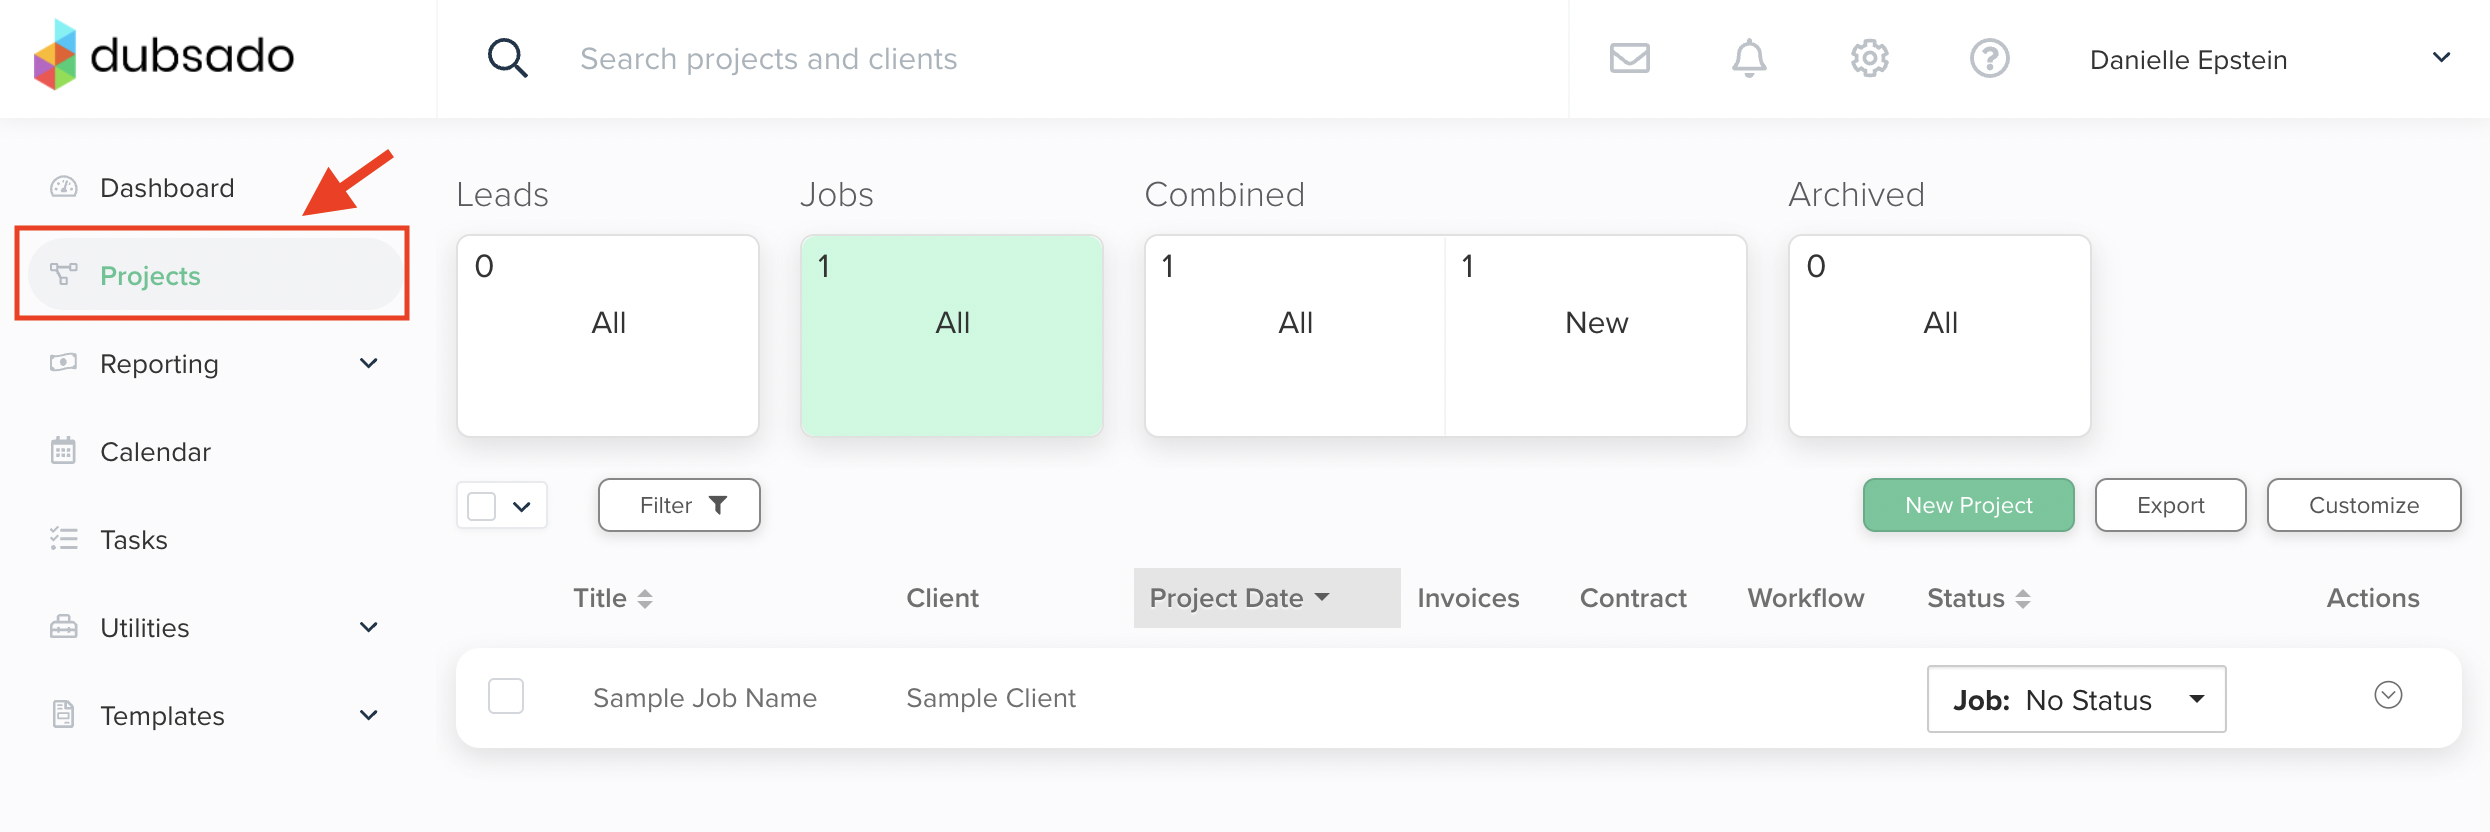Open the notifications bell
This screenshot has height=832, width=2490.
click(x=1749, y=59)
